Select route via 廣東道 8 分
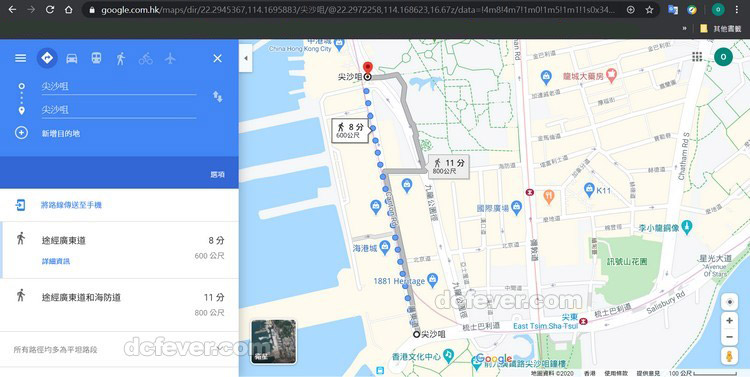750x377 pixels. click(x=120, y=250)
